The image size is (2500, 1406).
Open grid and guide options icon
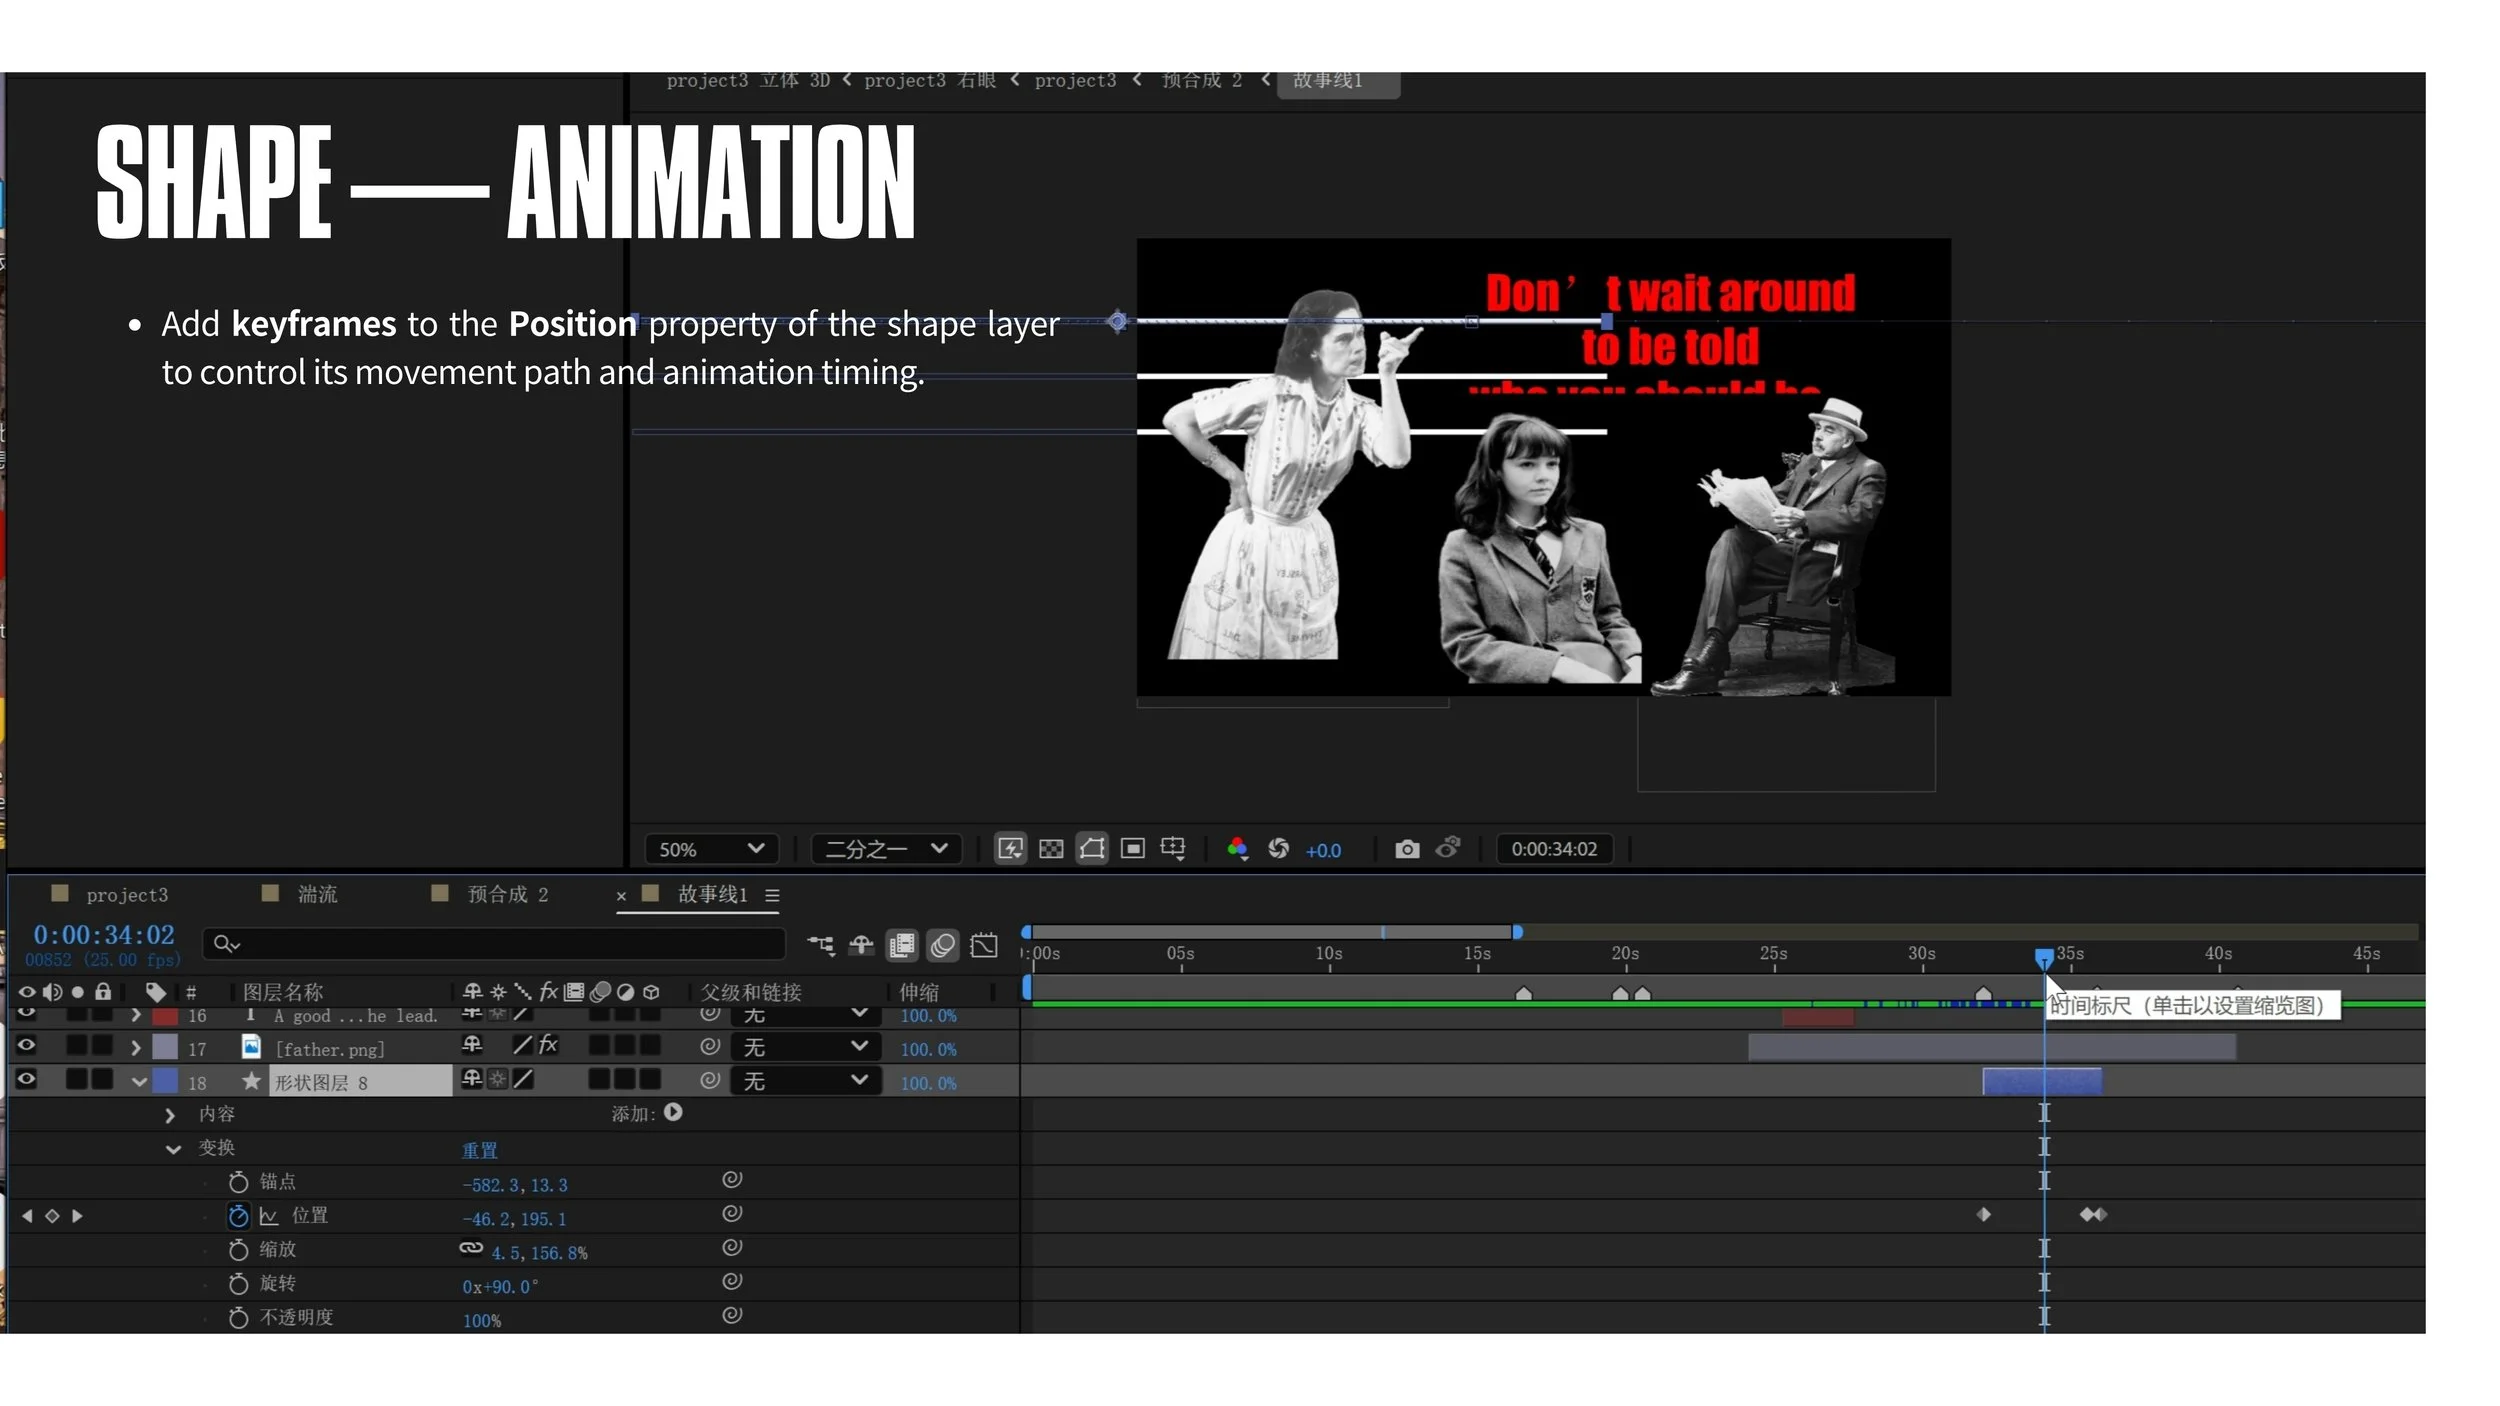(1173, 849)
